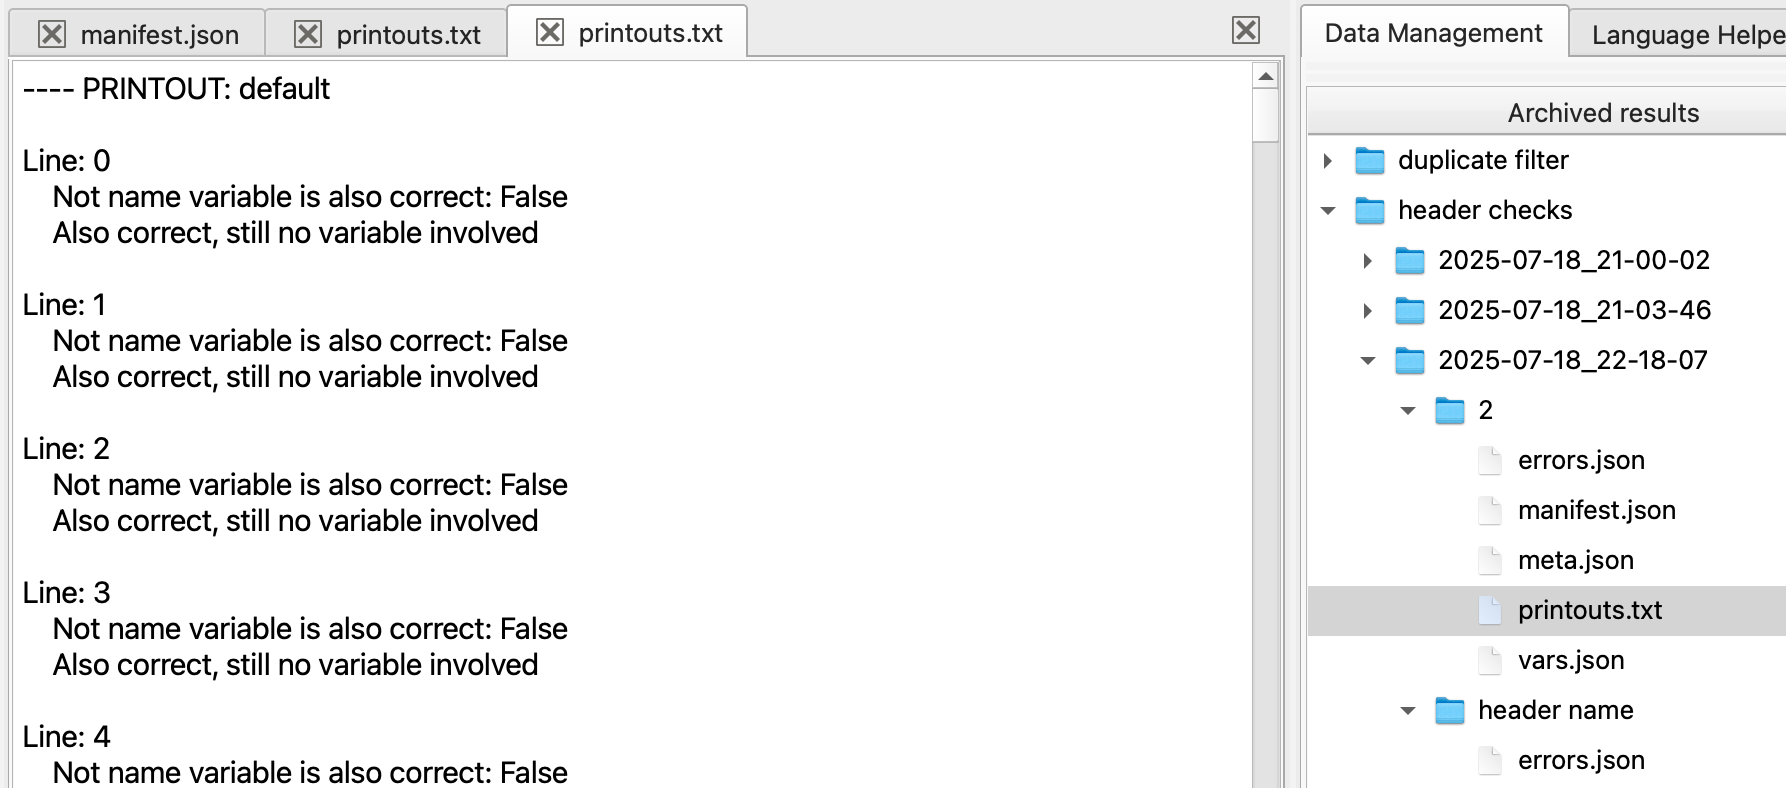This screenshot has width=1786, height=788.
Task: Click the scroll up arrow of text view
Action: [x=1265, y=76]
